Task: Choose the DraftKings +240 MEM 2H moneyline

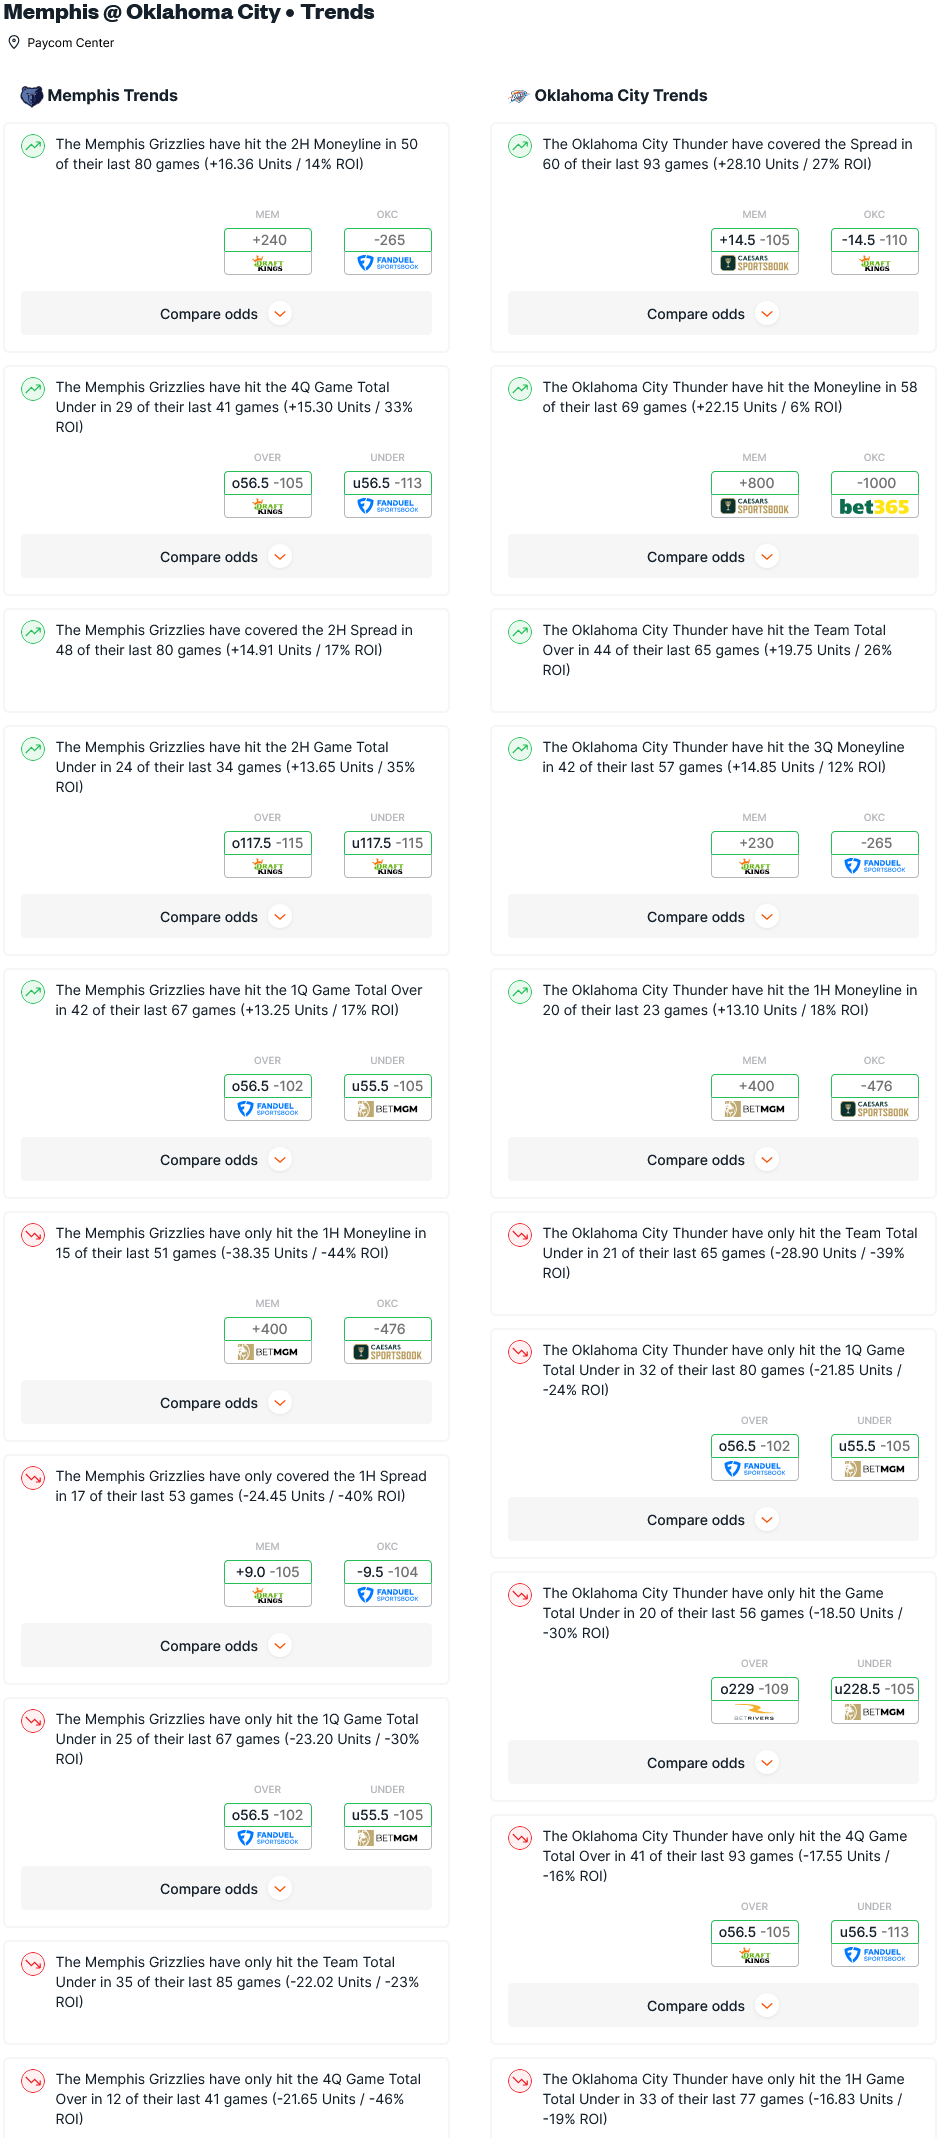Action: (x=268, y=252)
